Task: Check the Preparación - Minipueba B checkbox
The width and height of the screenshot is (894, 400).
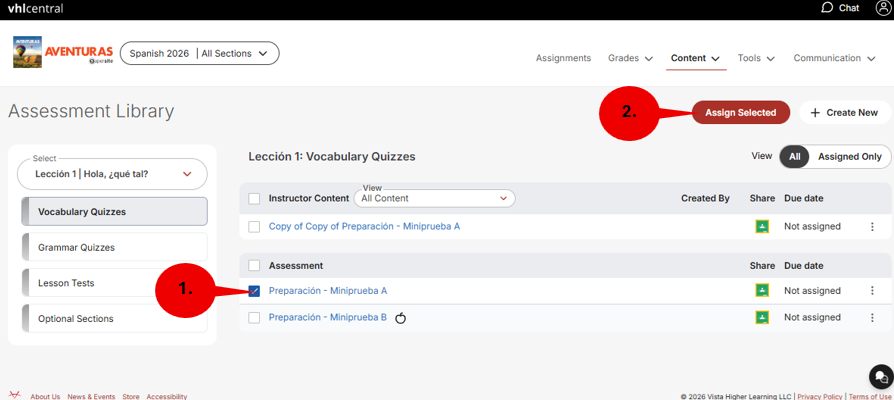Action: [x=254, y=317]
